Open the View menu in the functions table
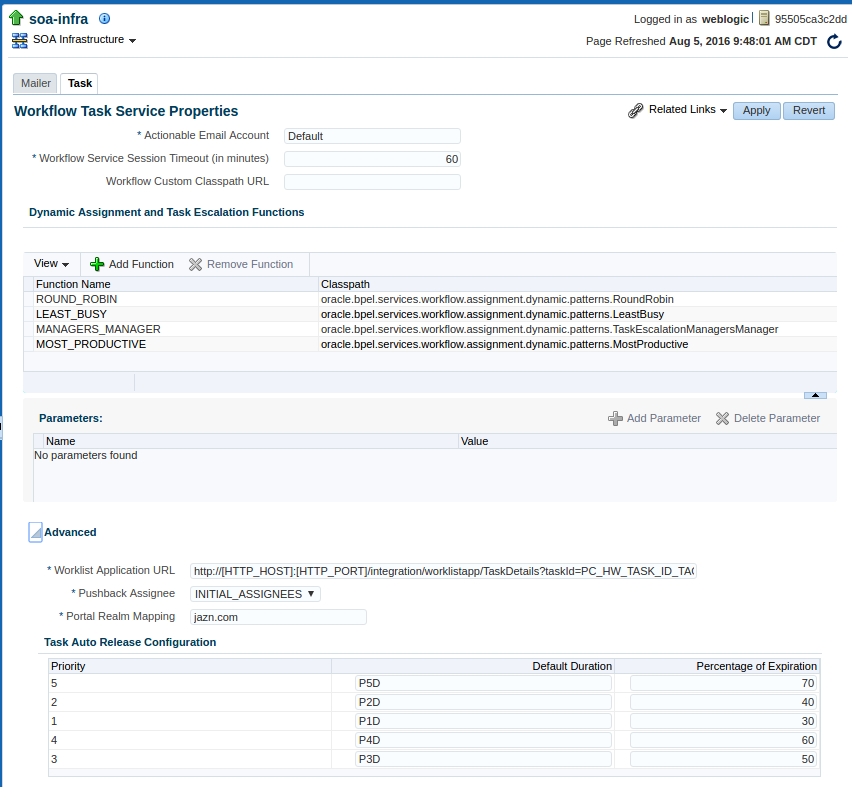The width and height of the screenshot is (852, 787). tap(51, 264)
